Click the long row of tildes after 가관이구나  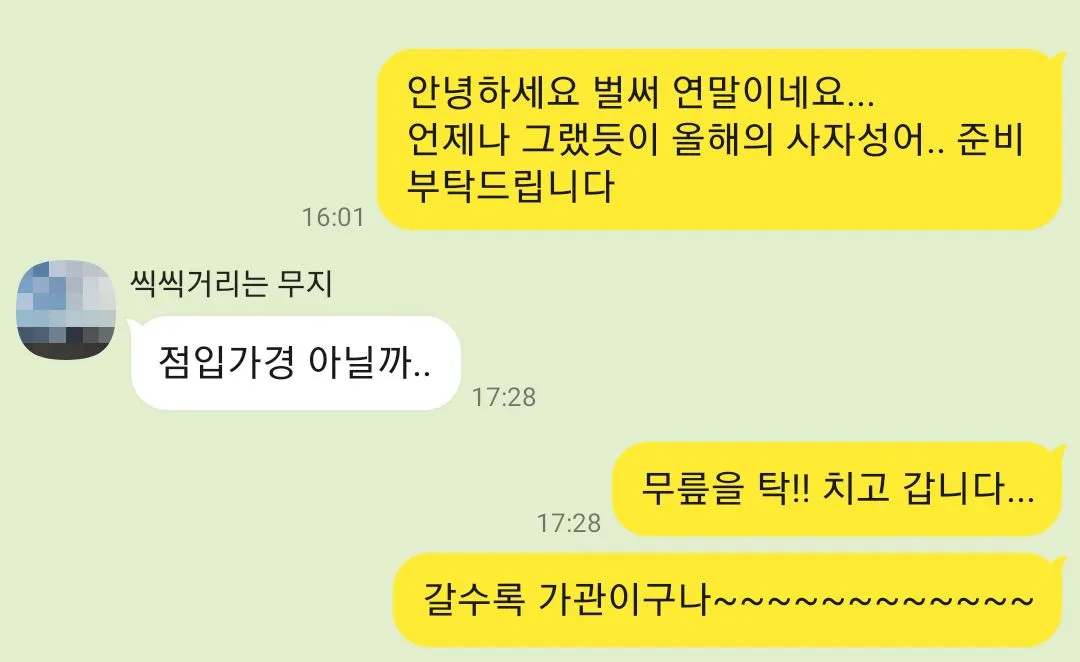[x=873, y=600]
